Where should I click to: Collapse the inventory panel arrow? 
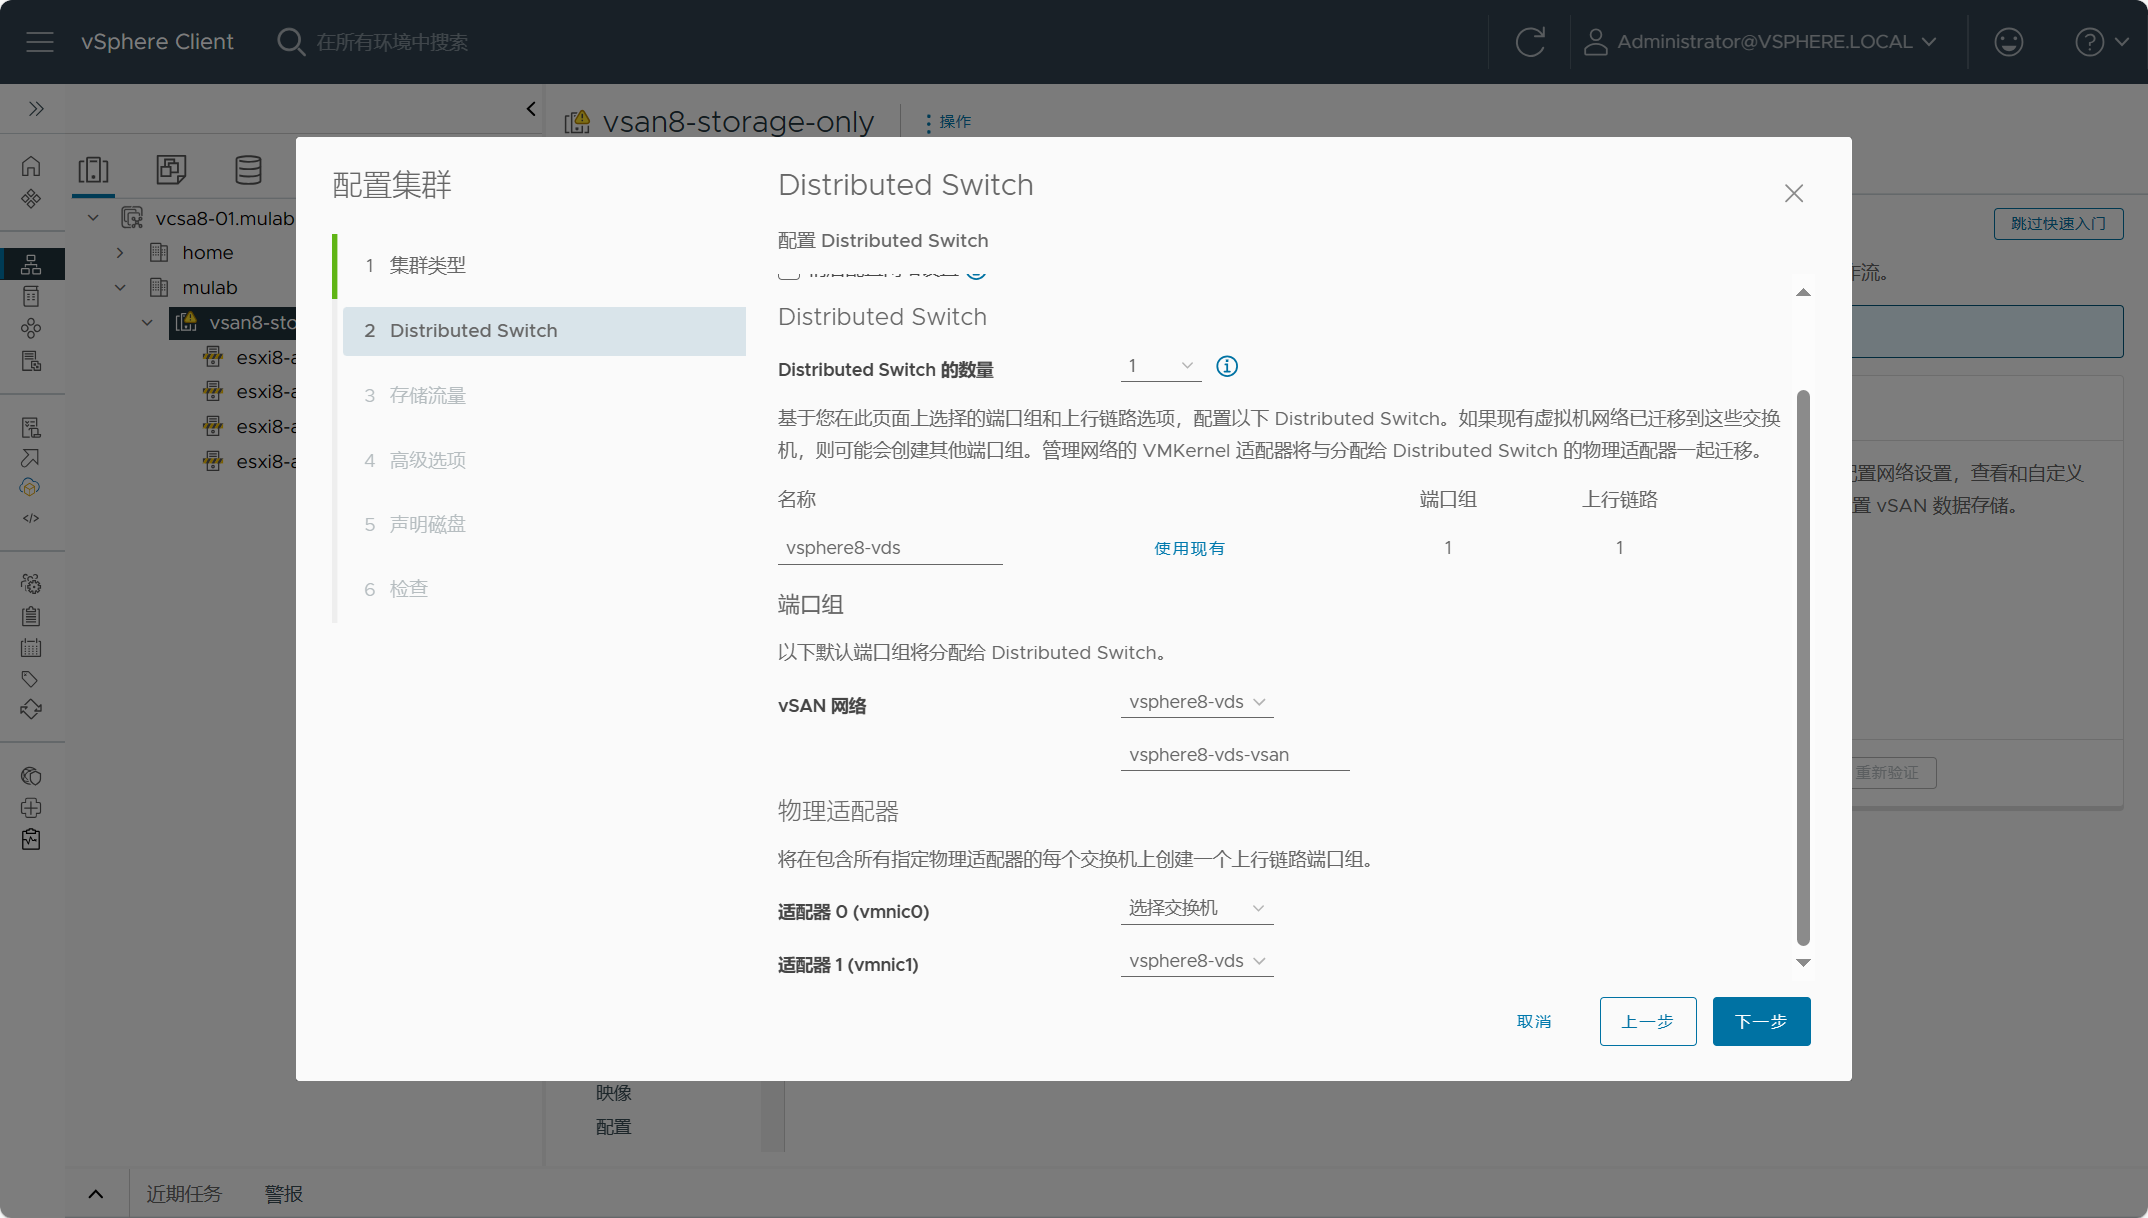pyautogui.click(x=531, y=109)
